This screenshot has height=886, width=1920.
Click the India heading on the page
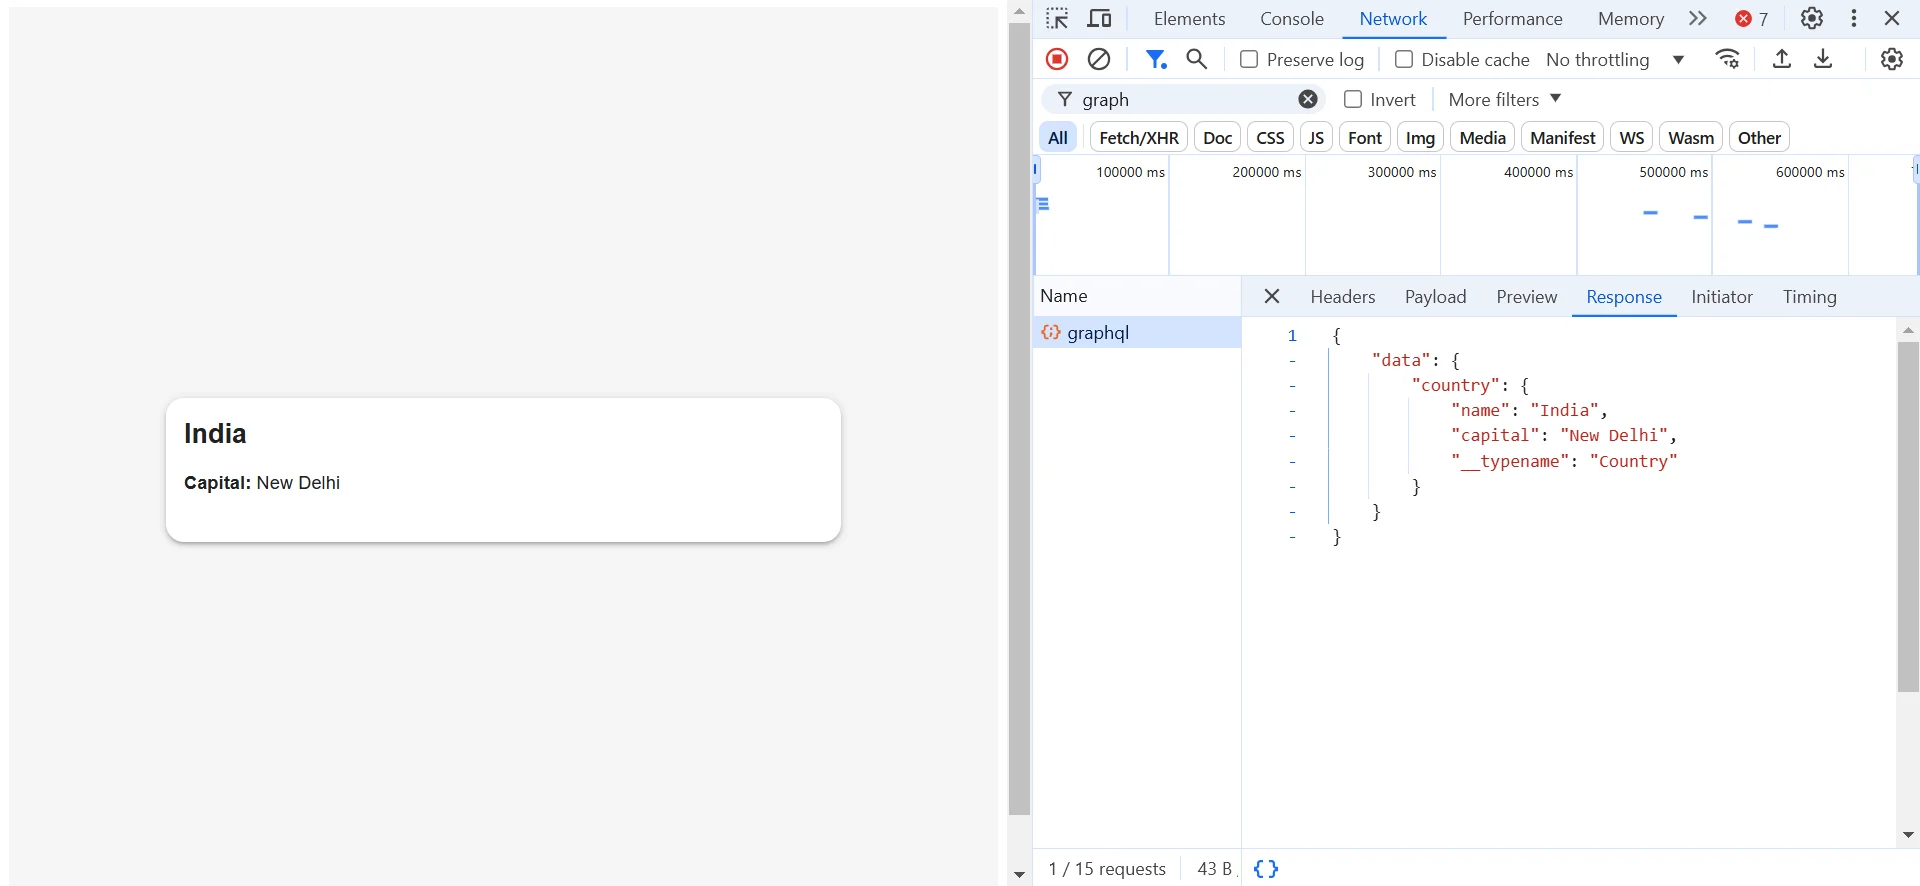(x=215, y=434)
